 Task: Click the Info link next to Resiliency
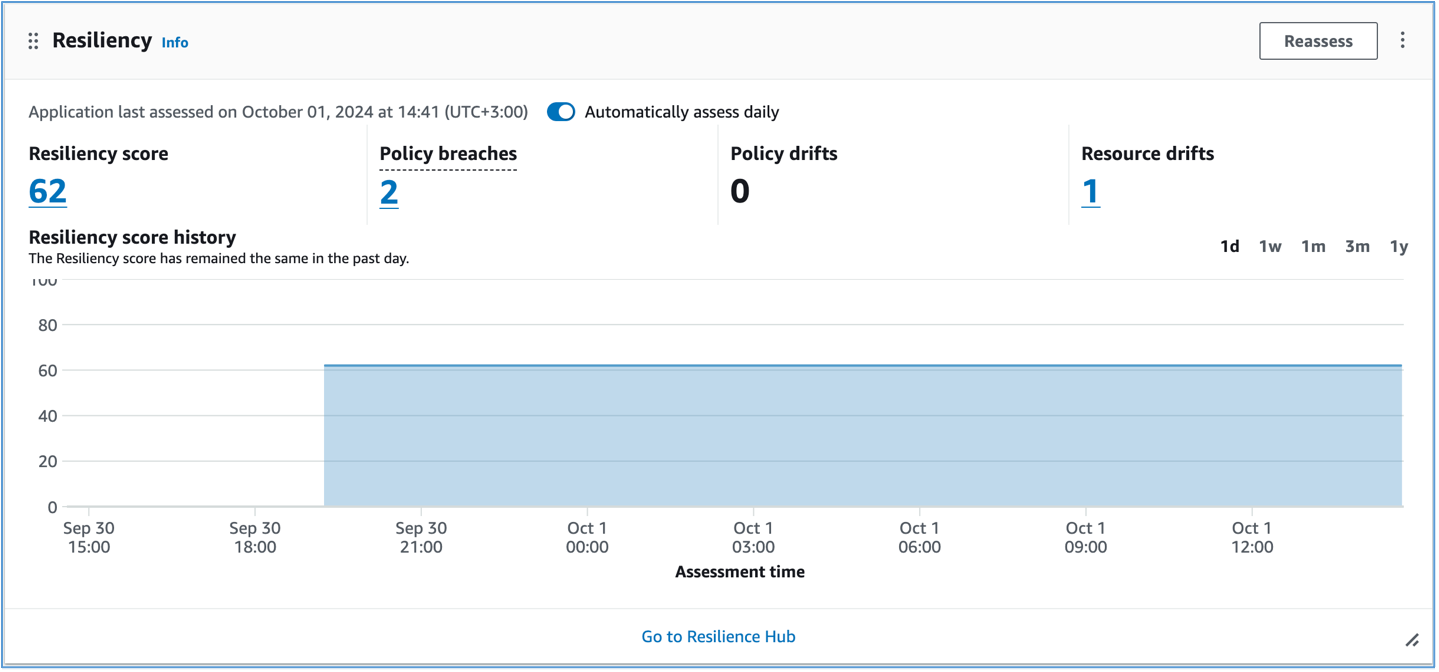175,42
